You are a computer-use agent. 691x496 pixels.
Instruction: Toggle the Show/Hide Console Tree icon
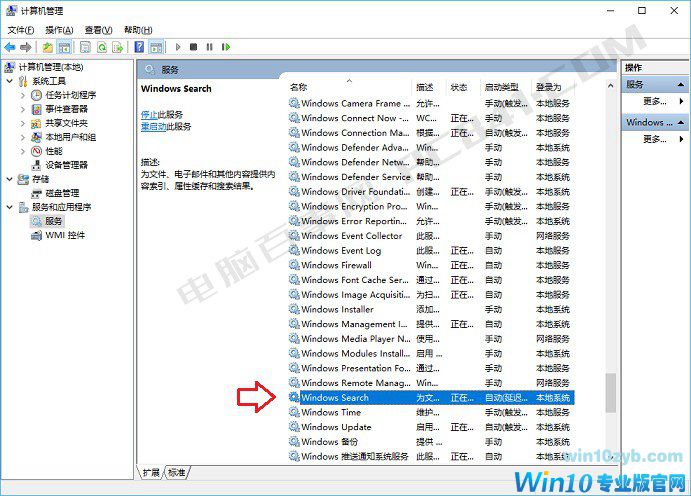pyautogui.click(x=64, y=47)
